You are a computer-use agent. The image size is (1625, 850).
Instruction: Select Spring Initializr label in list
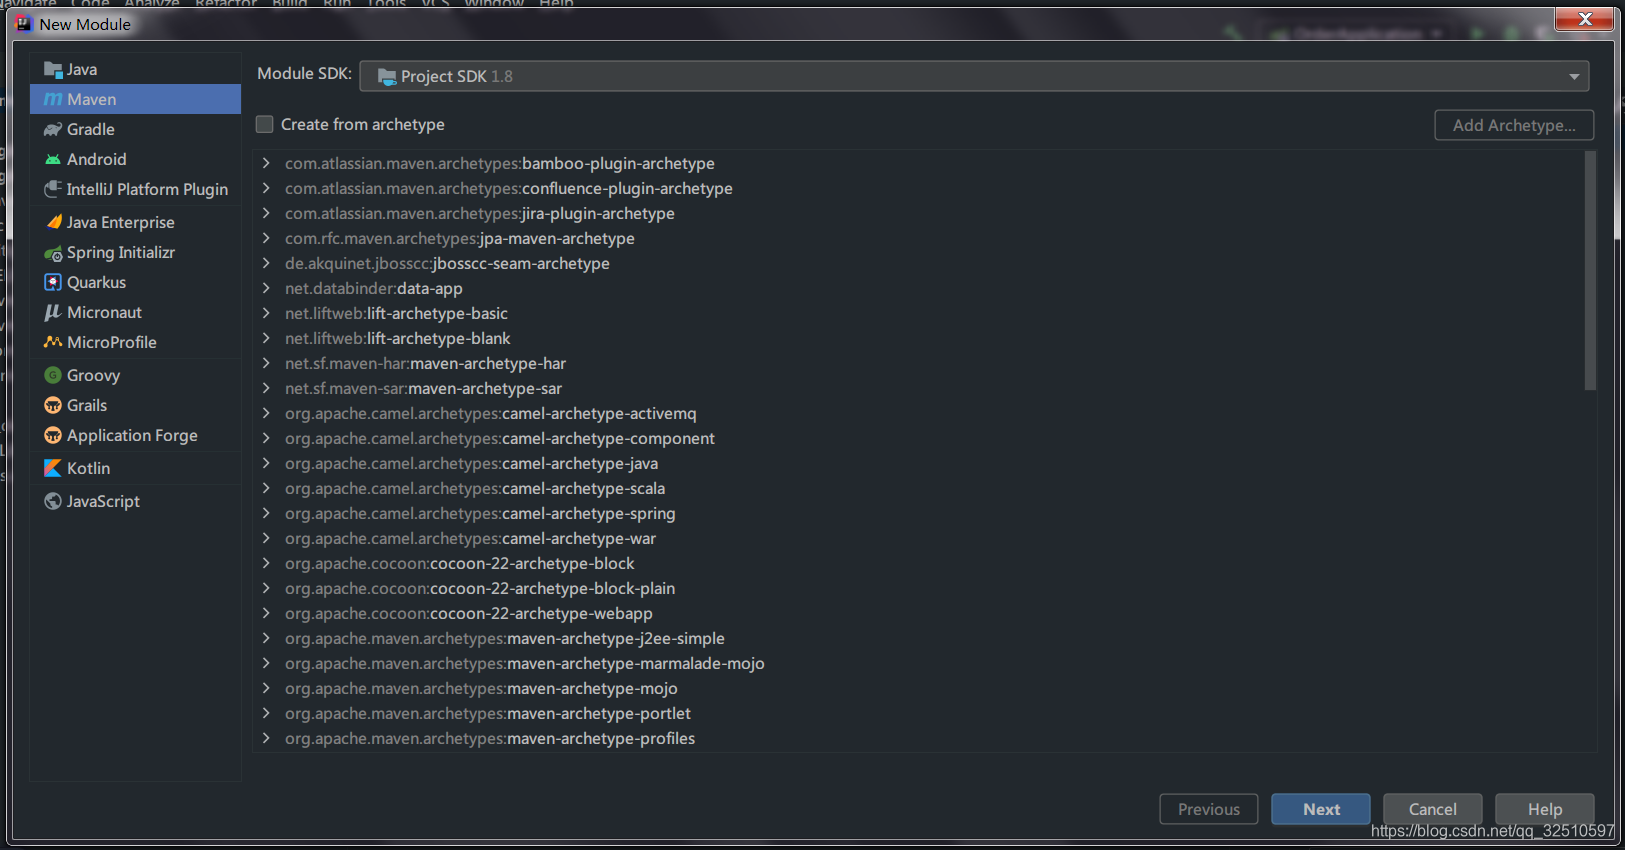tap(121, 252)
